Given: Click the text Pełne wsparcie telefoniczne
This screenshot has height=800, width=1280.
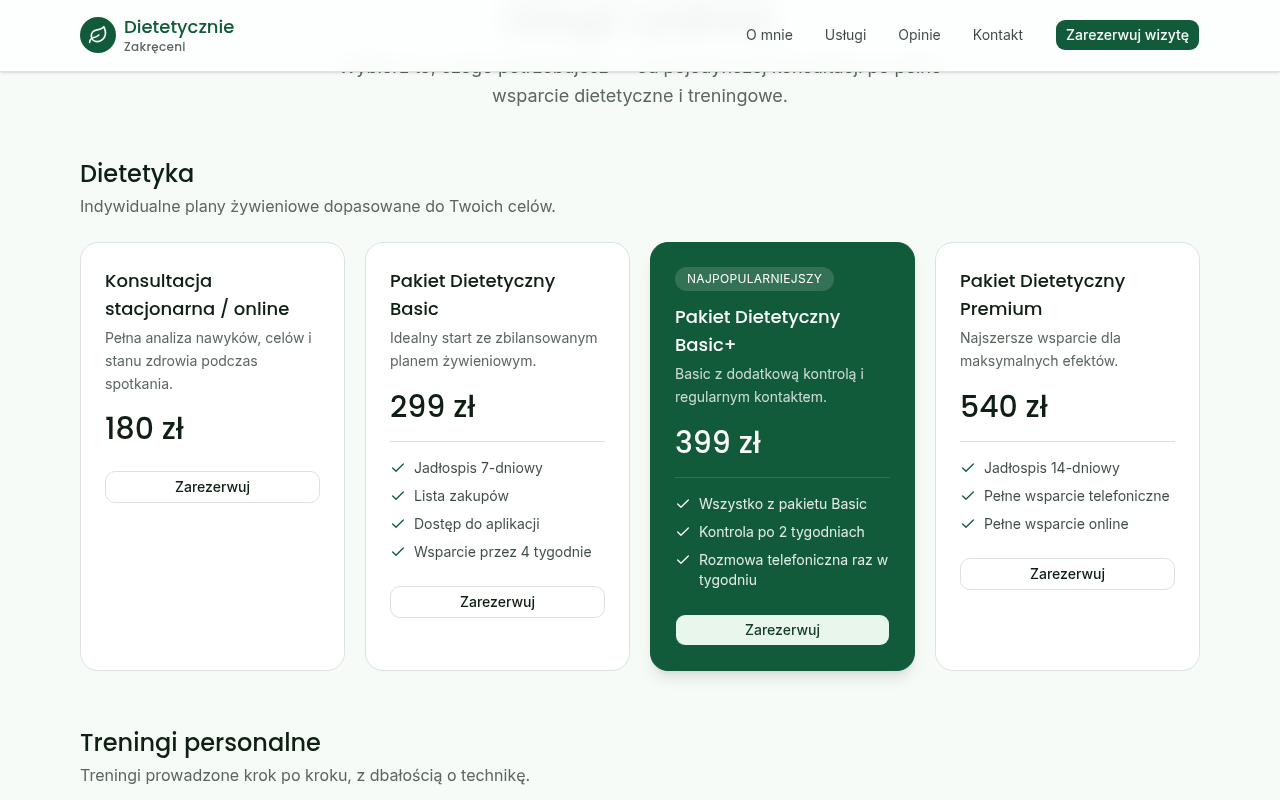Looking at the screenshot, I should click(x=1077, y=496).
